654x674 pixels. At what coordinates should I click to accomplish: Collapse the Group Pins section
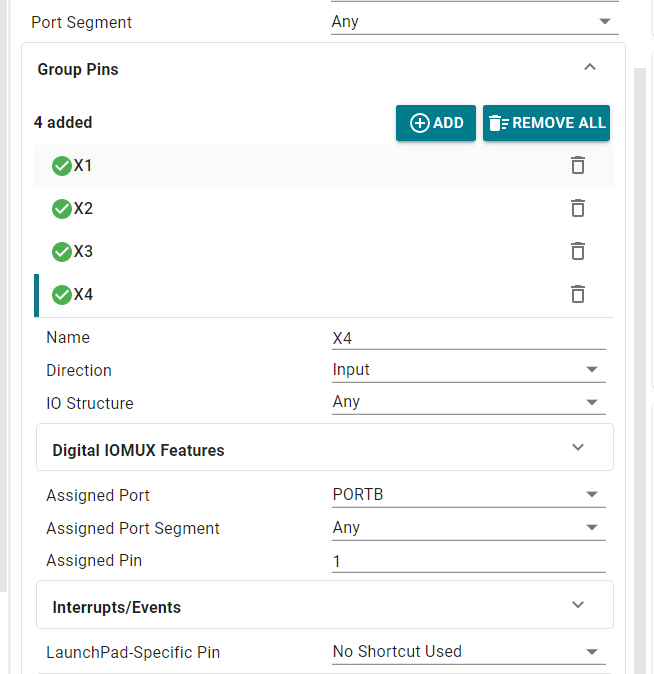(x=590, y=67)
